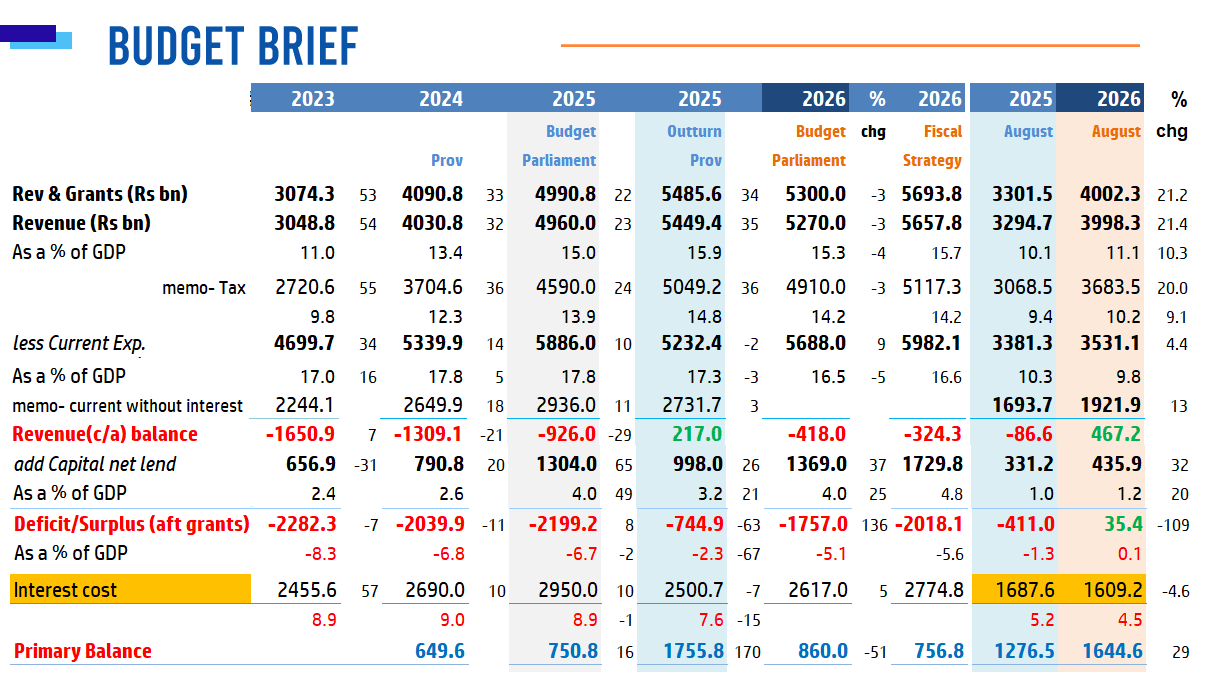Click the memo- Tax row label

pyautogui.click(x=204, y=288)
